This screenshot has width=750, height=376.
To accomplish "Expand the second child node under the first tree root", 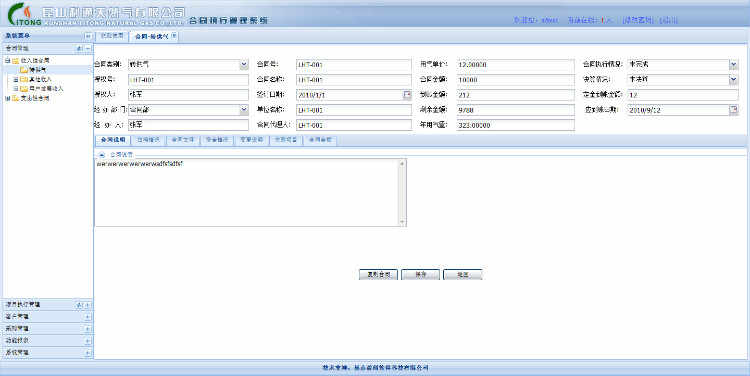I will click(x=16, y=79).
